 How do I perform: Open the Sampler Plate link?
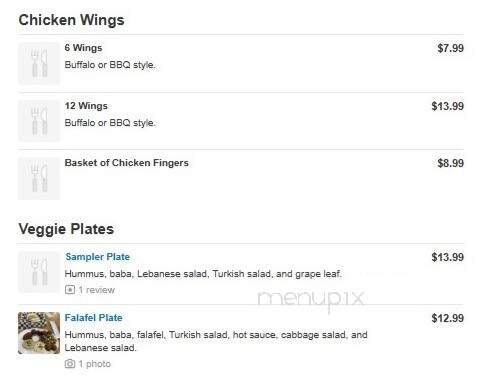click(98, 257)
